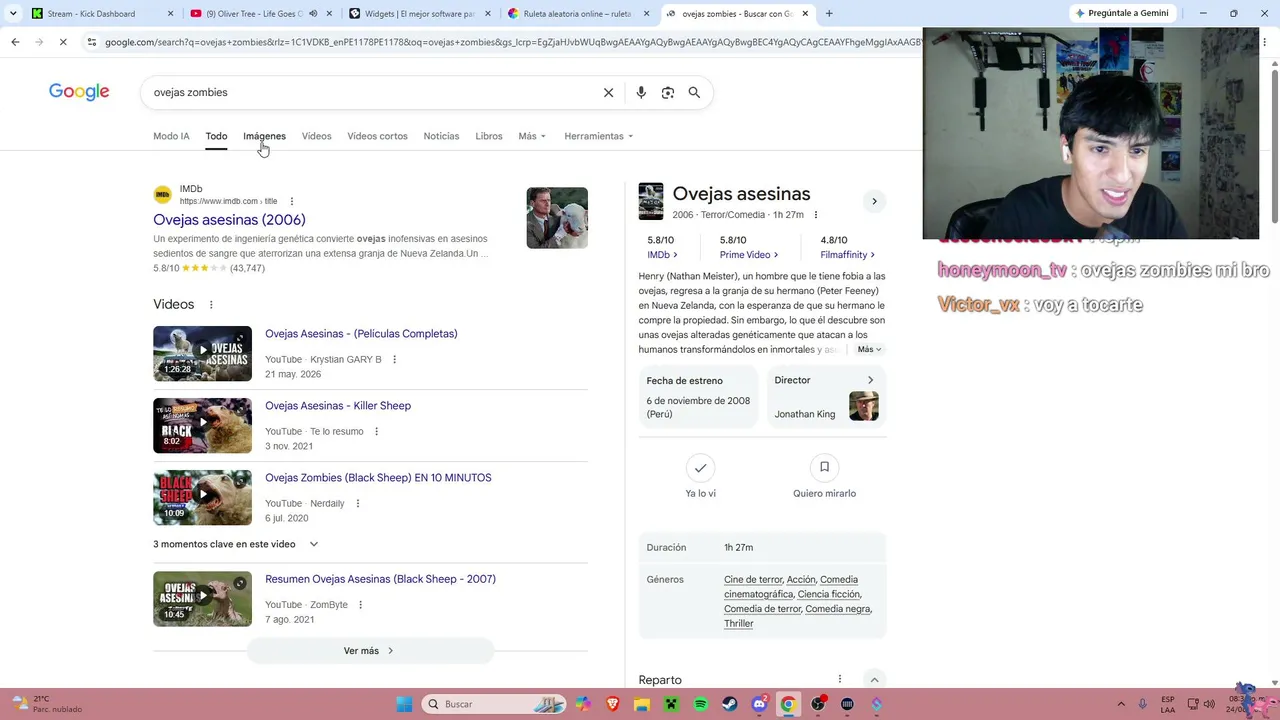Expand 3 momentos clave en este video
Viewport: 1280px width, 720px height.
click(236, 544)
